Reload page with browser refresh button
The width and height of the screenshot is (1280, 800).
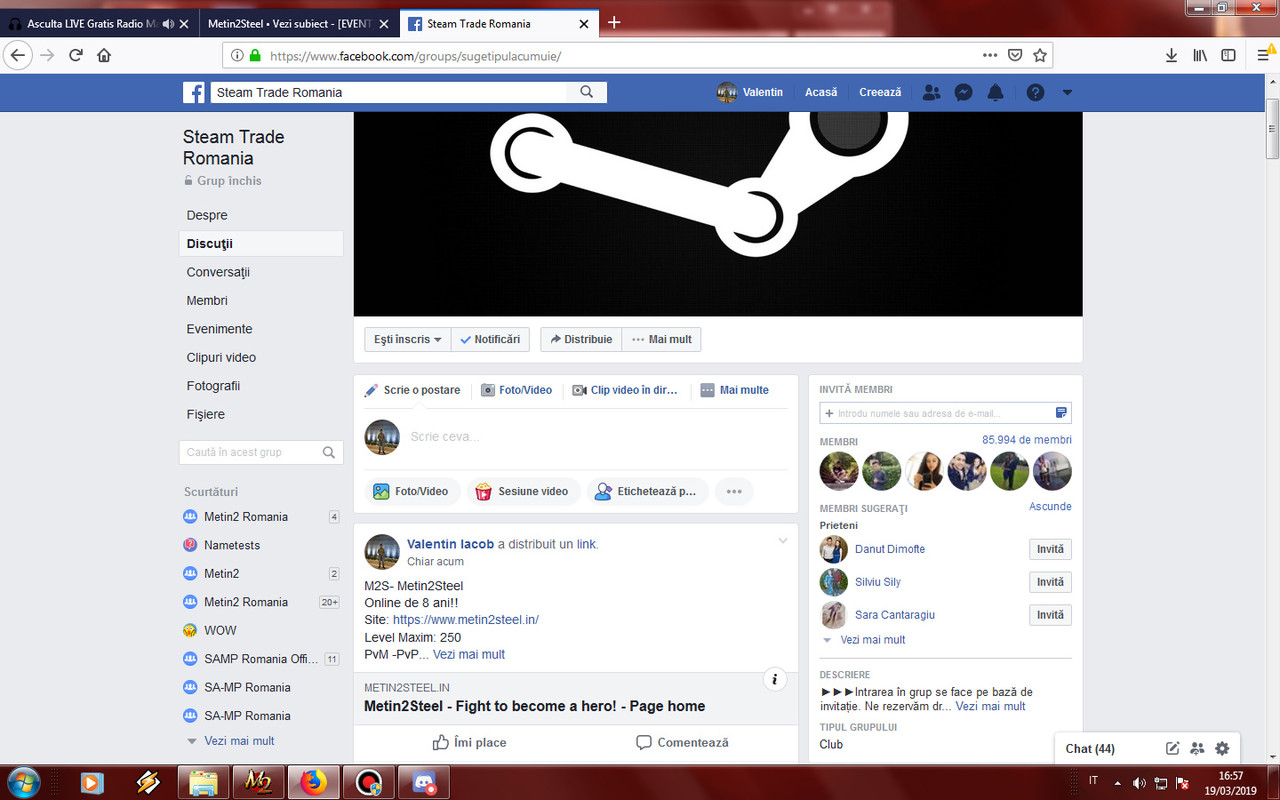75,56
